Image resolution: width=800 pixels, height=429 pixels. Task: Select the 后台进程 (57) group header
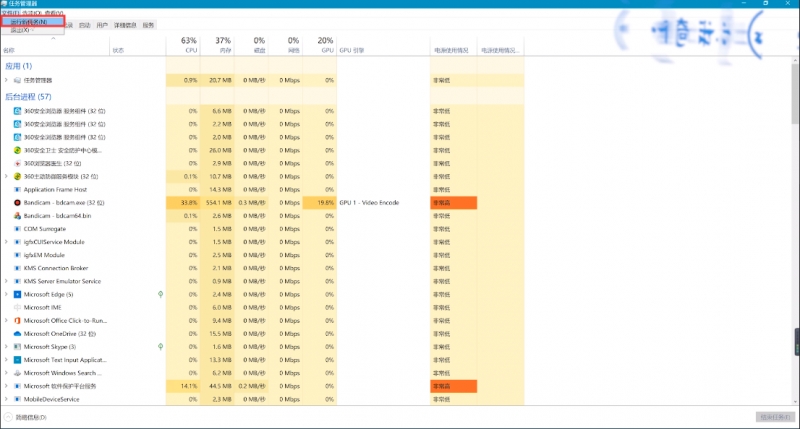tap(29, 96)
